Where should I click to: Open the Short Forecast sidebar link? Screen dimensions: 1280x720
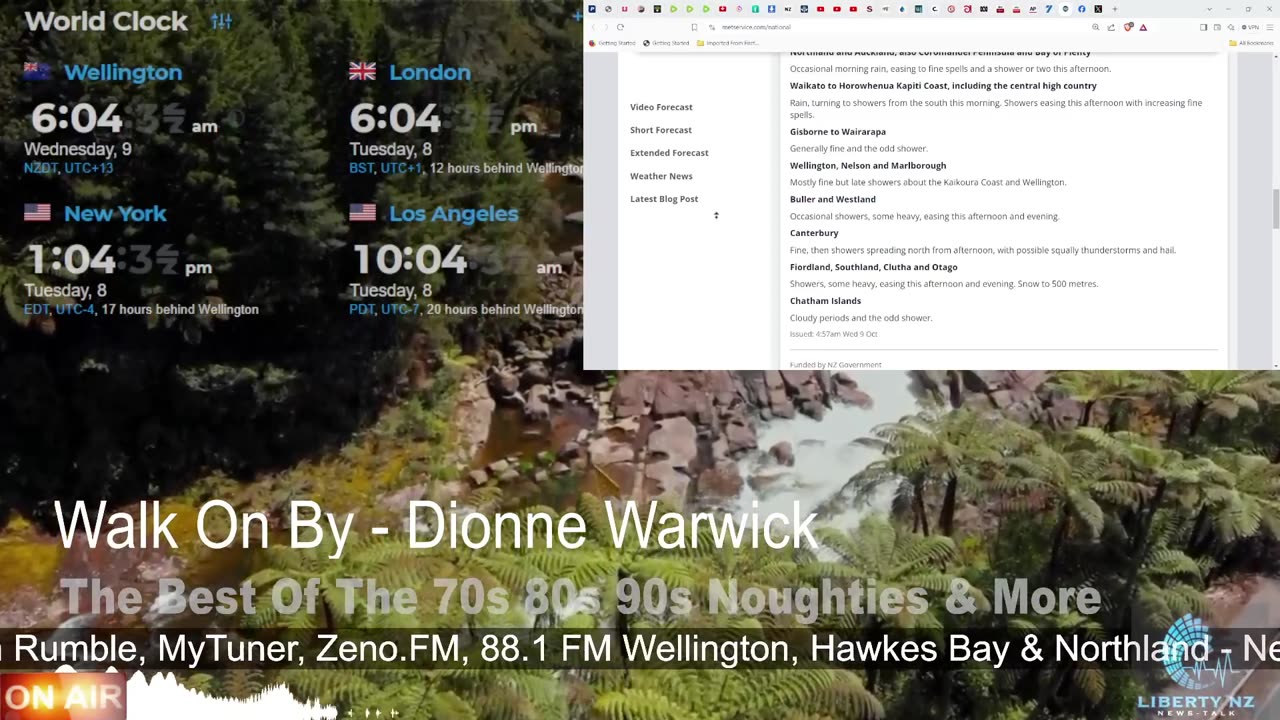point(661,130)
